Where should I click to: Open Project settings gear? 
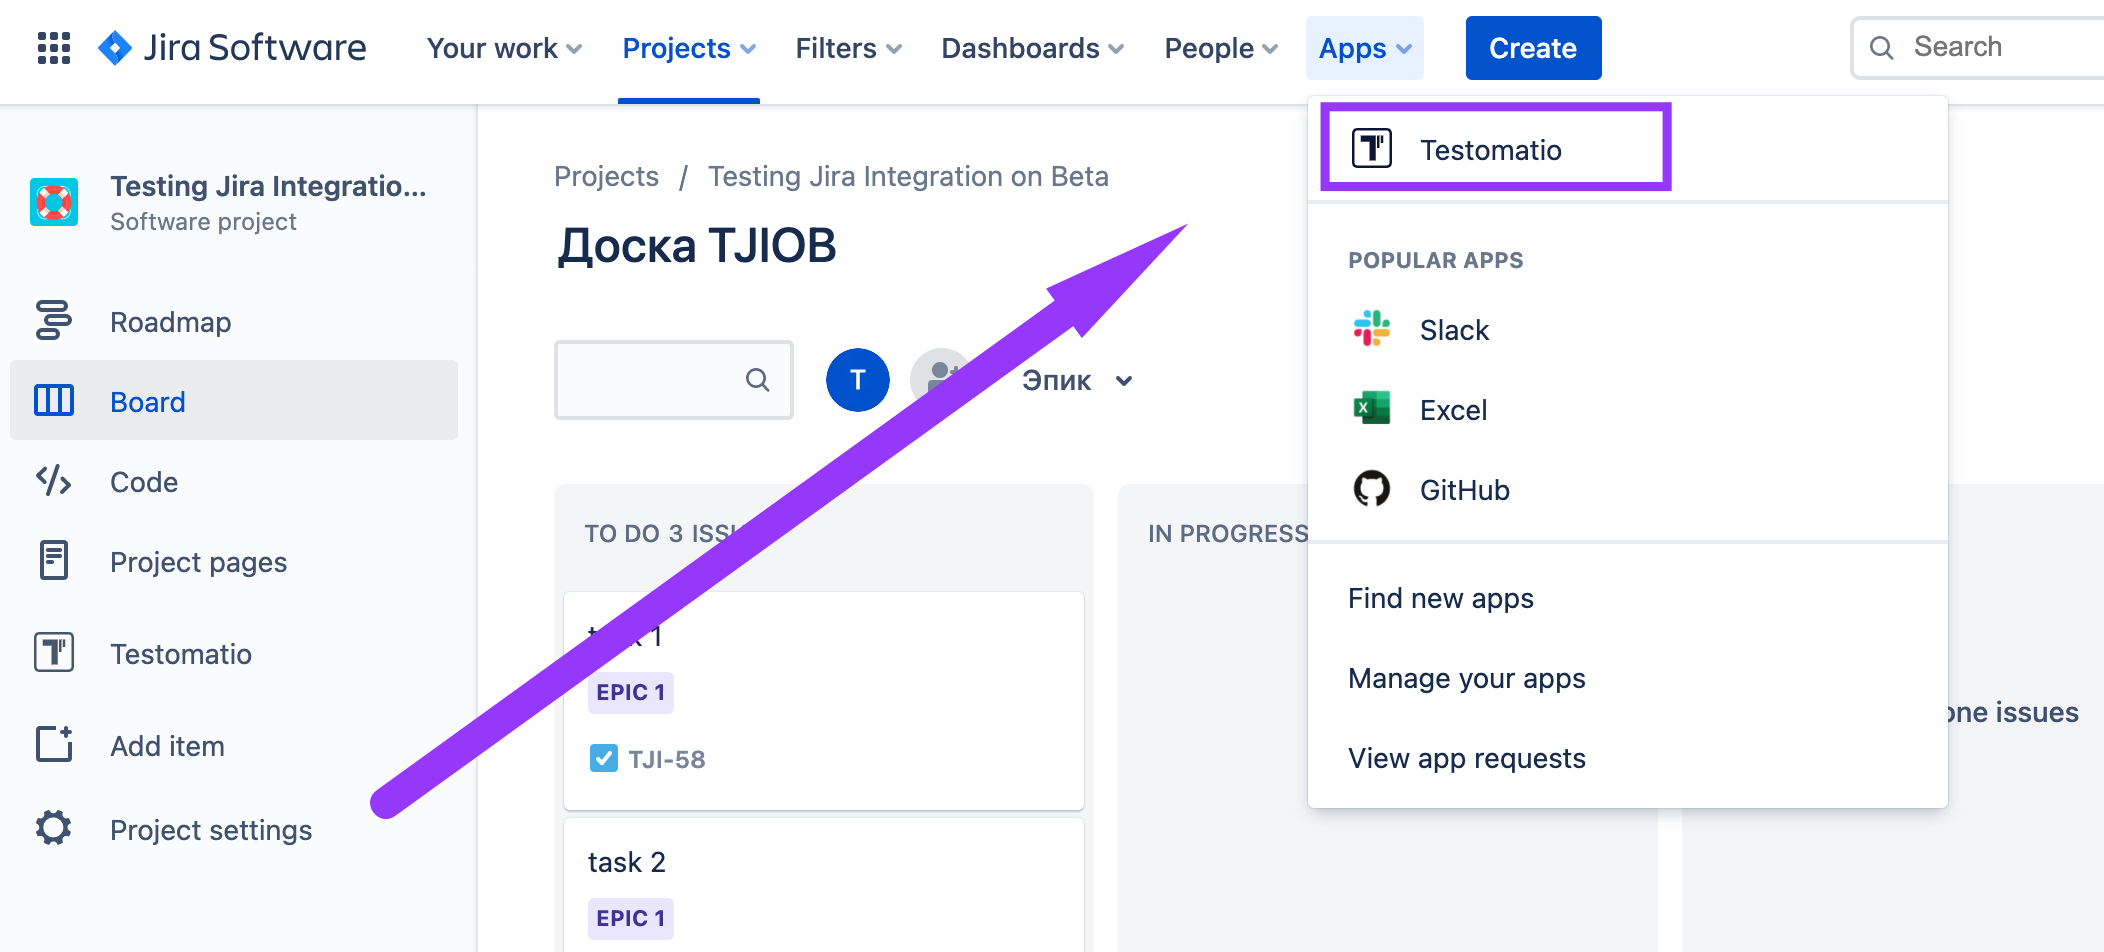pyautogui.click(x=54, y=829)
